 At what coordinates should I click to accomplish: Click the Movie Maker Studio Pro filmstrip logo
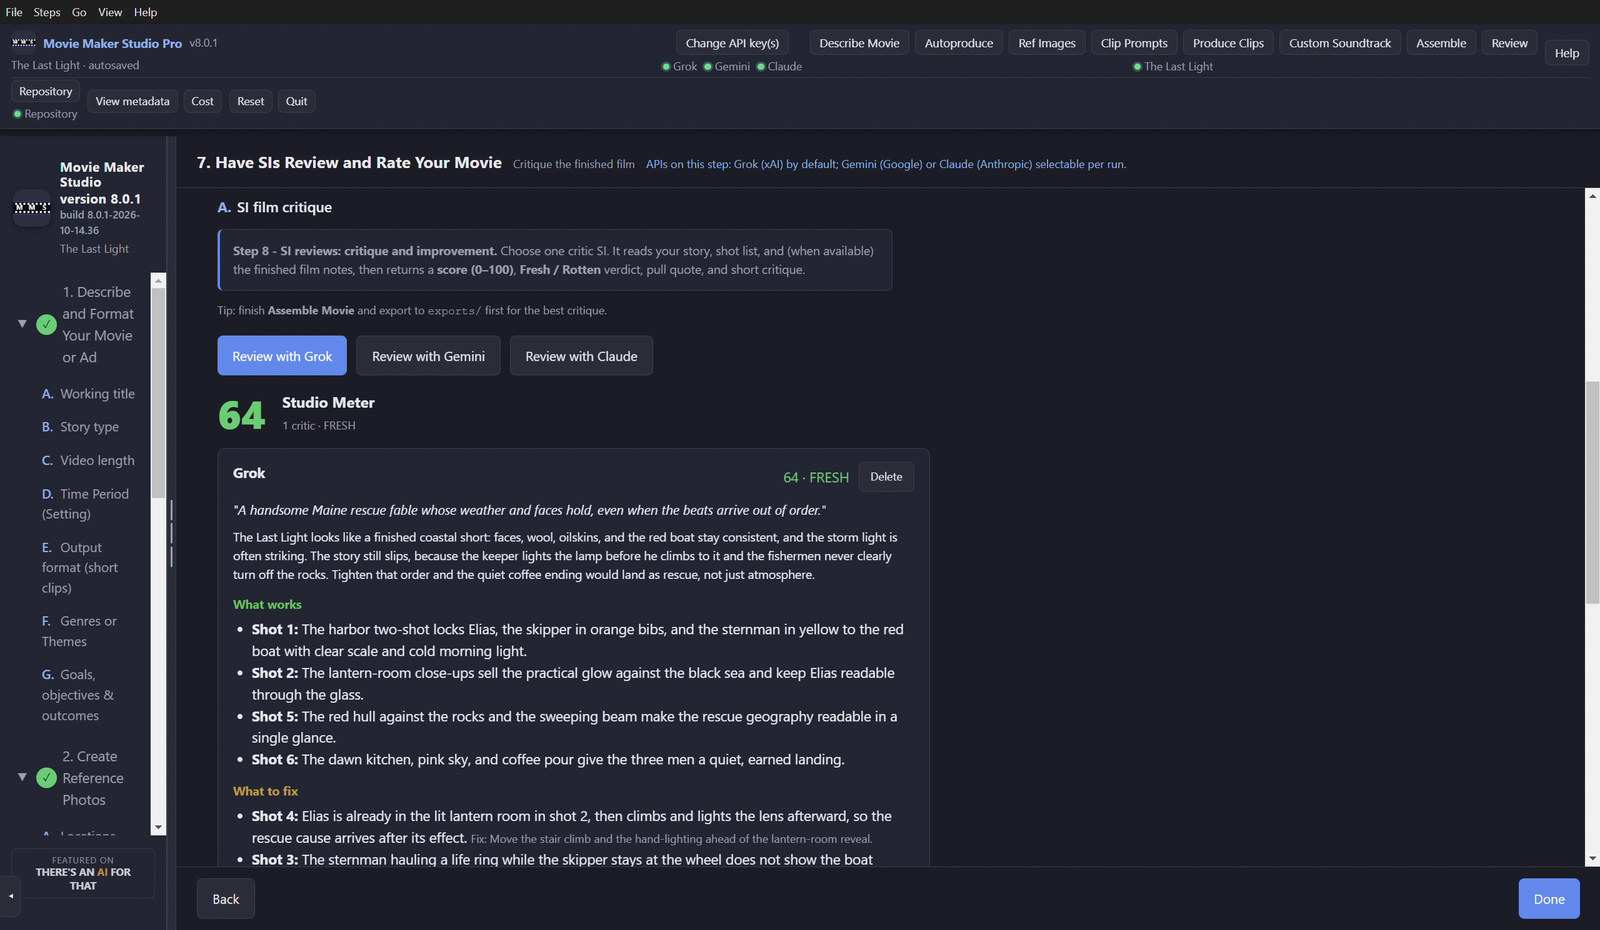24,43
